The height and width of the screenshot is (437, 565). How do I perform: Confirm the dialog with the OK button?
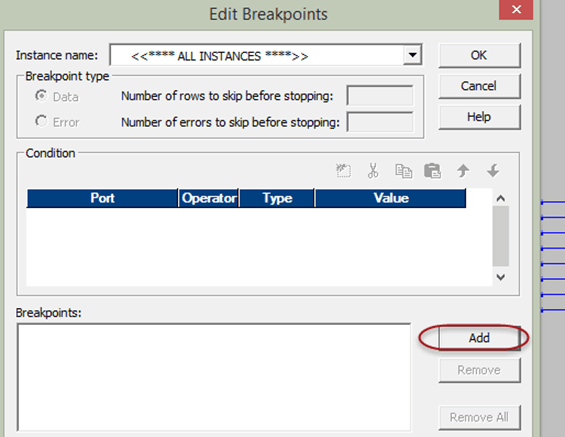479,55
